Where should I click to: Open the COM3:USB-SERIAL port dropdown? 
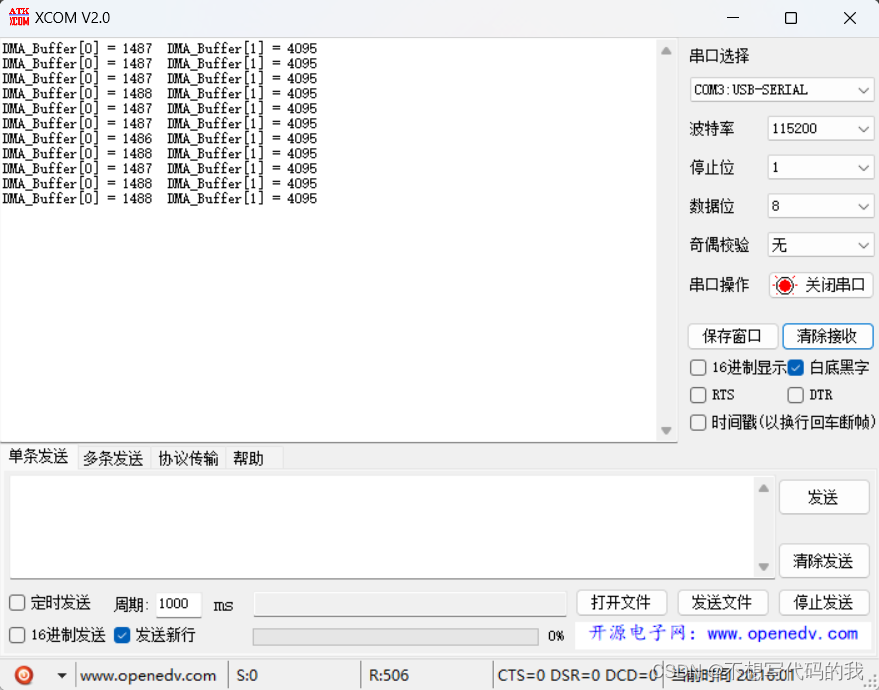(x=781, y=90)
